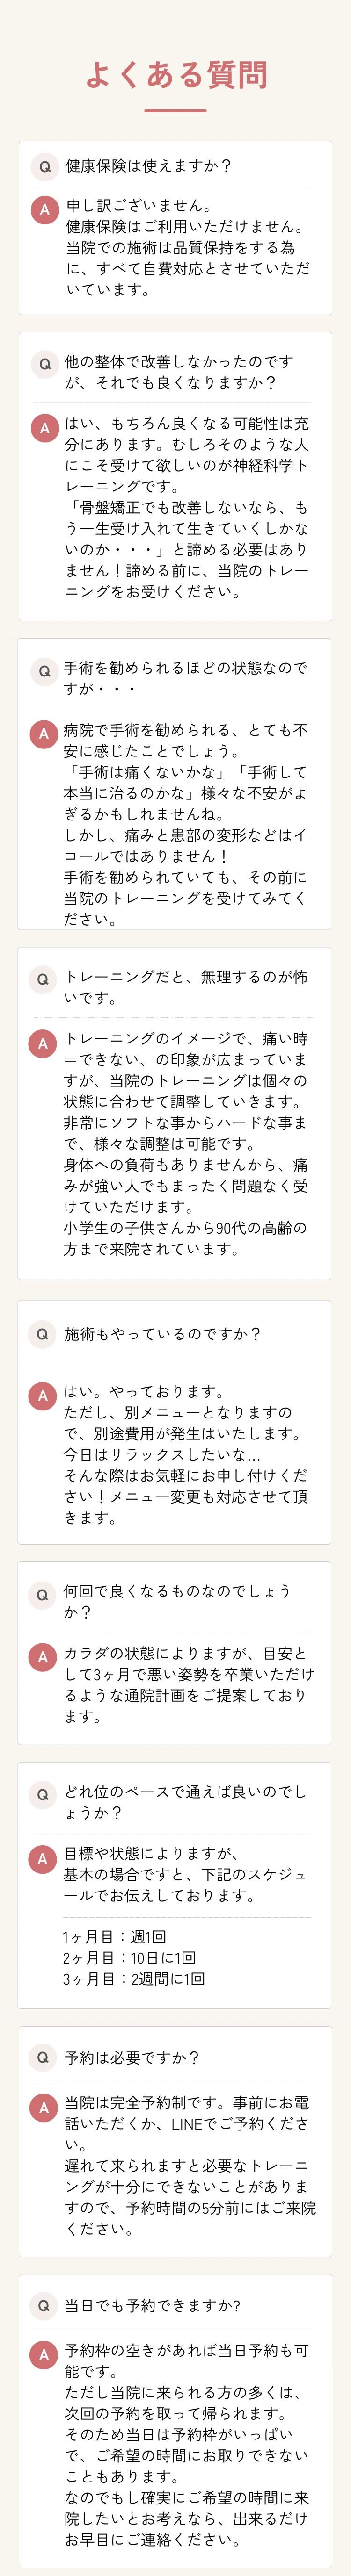This screenshot has height=2576, width=351.
Task: Click the 3ヶ月目：2週間に1回 schedule line
Action: tap(133, 1978)
